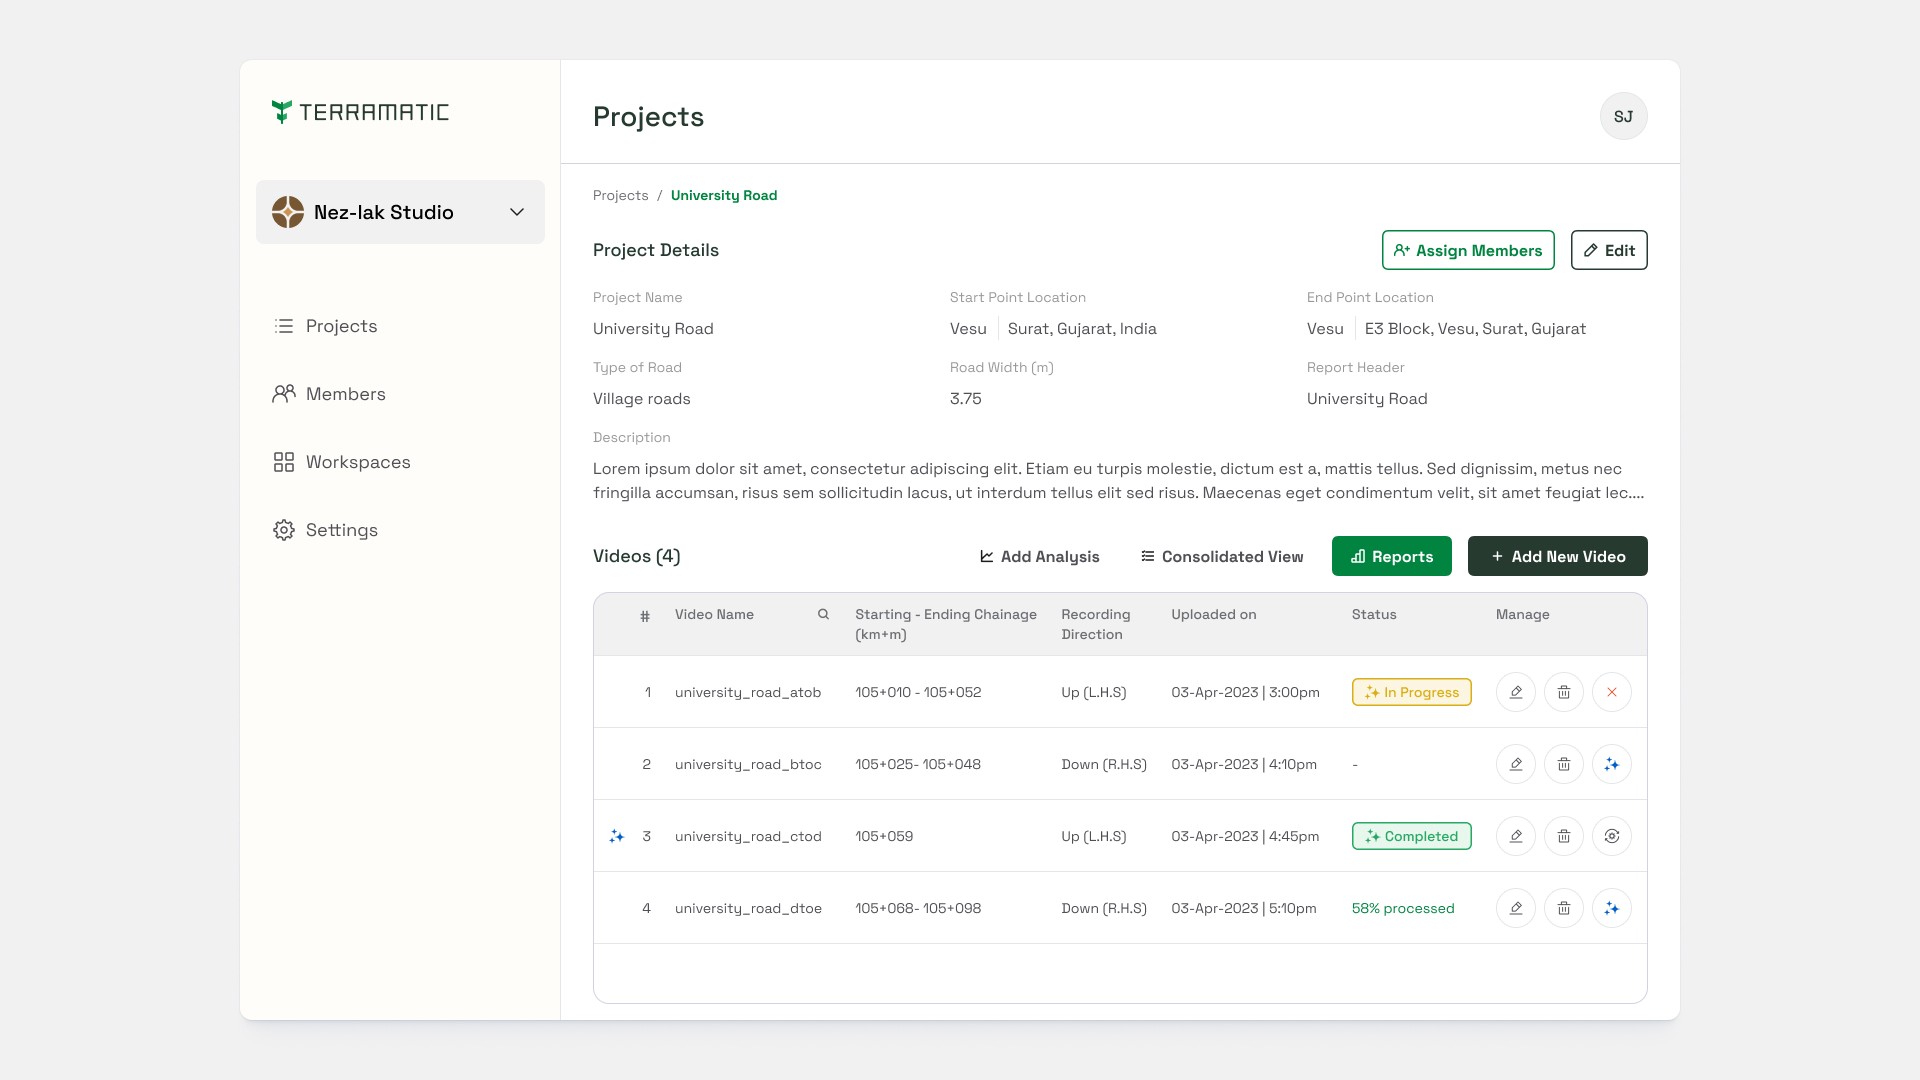Viewport: 1920px width, 1080px height.
Task: Edit the university_road_atob video
Action: click(x=1516, y=692)
